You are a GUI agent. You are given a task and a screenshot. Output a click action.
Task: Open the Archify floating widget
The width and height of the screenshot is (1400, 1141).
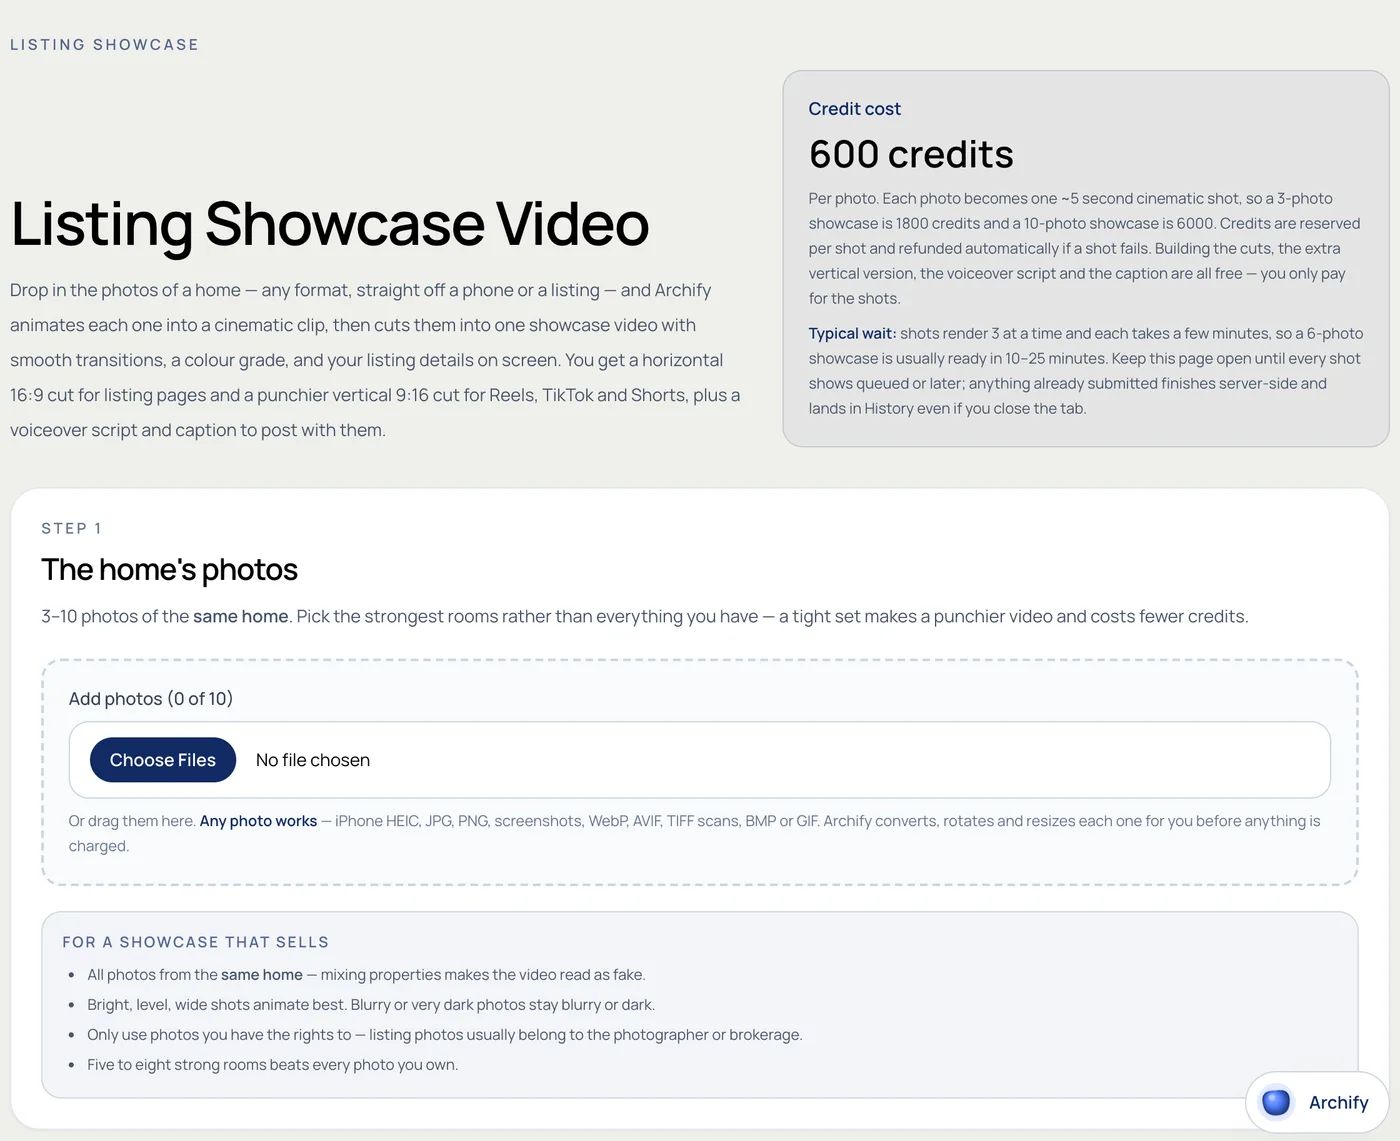[1316, 1102]
